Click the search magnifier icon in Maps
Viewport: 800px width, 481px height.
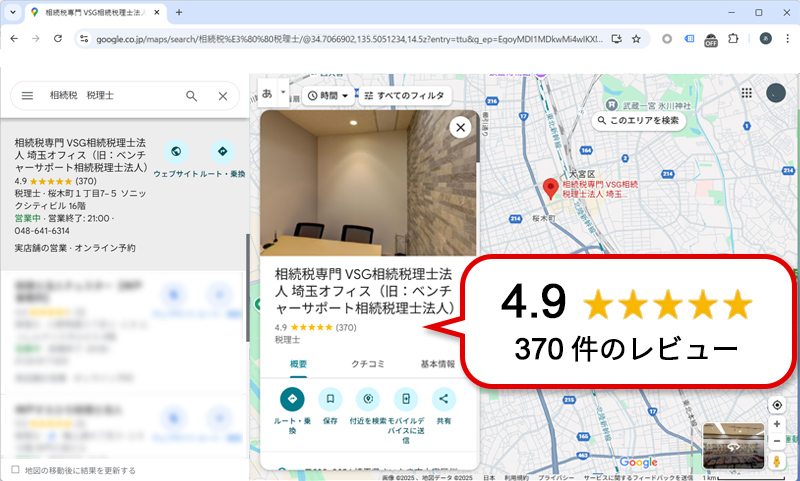pos(191,96)
